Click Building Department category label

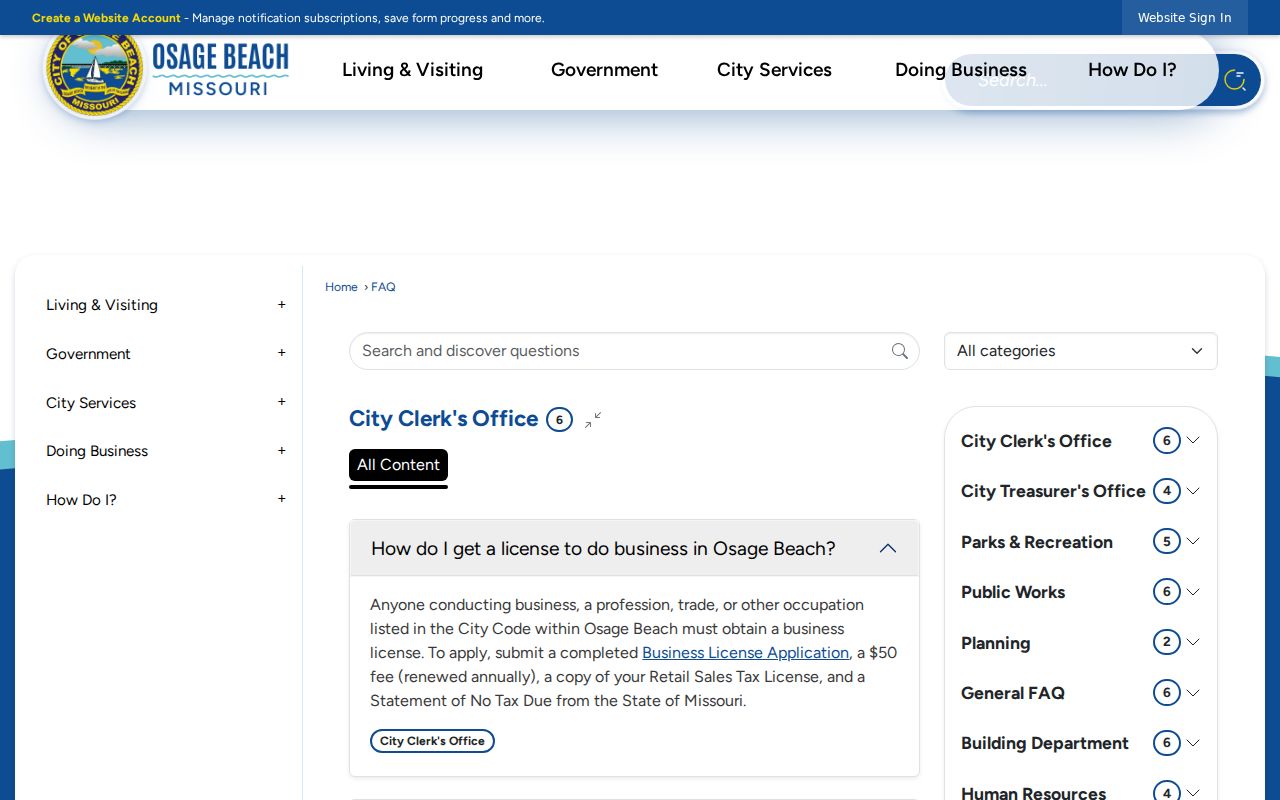click(1044, 743)
